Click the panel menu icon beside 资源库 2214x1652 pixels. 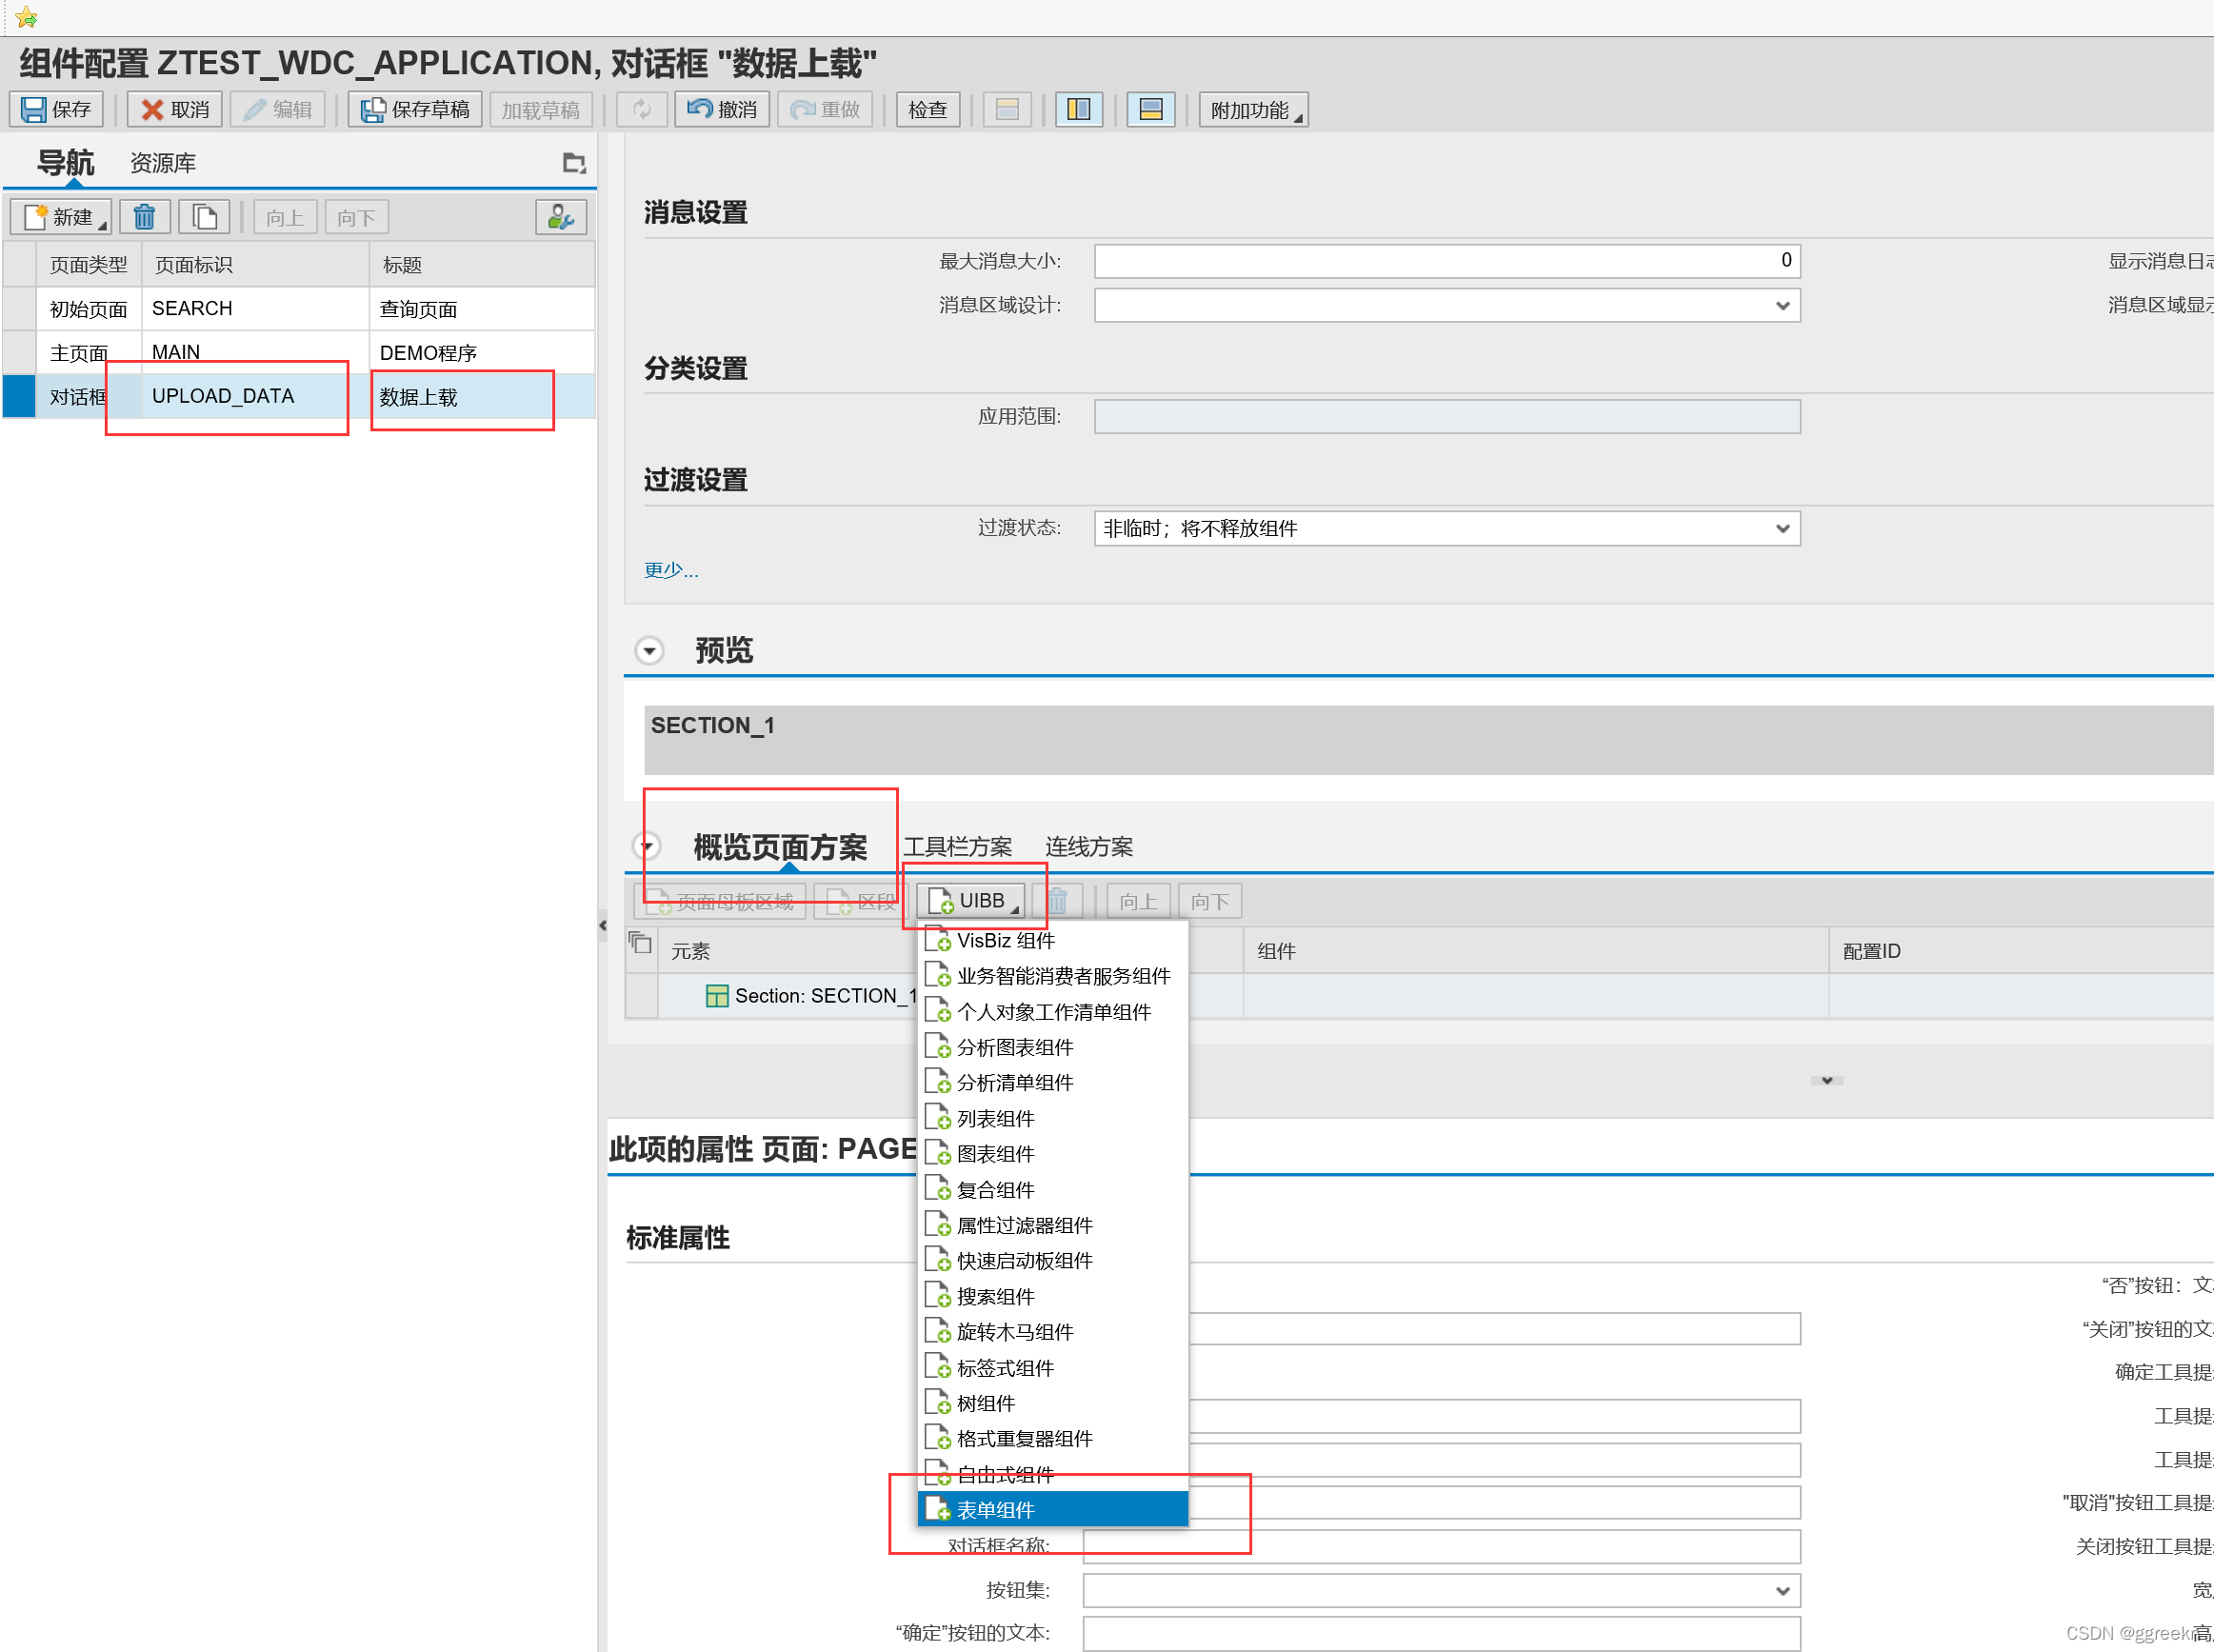(x=574, y=163)
